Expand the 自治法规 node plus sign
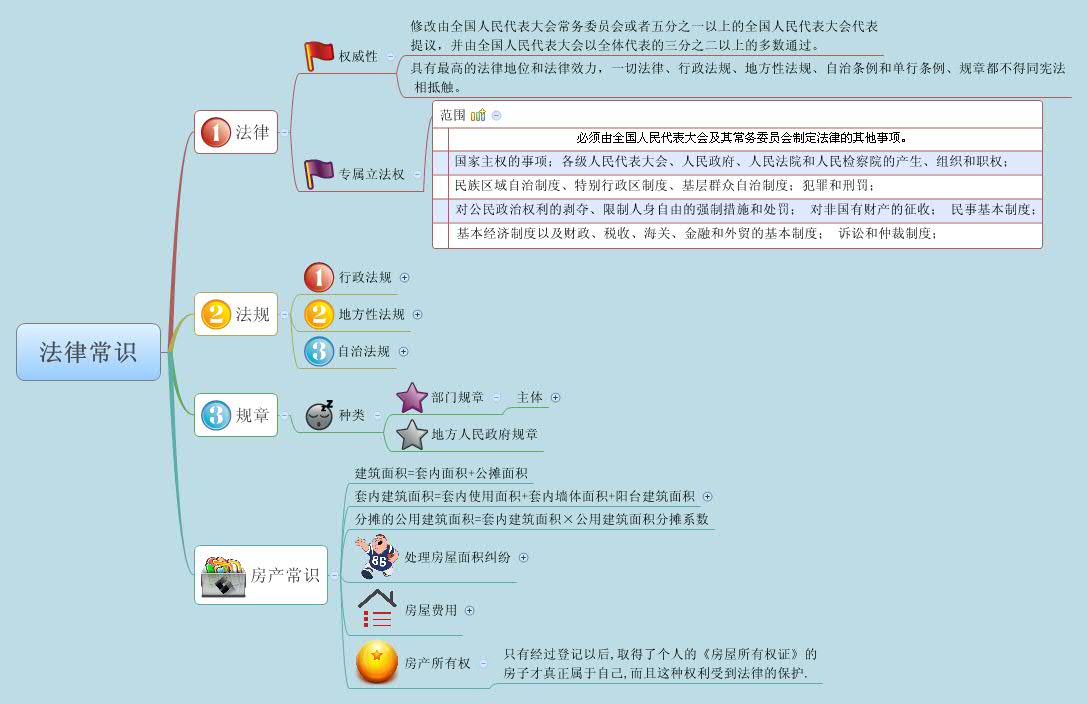The image size is (1088, 704). (x=404, y=351)
